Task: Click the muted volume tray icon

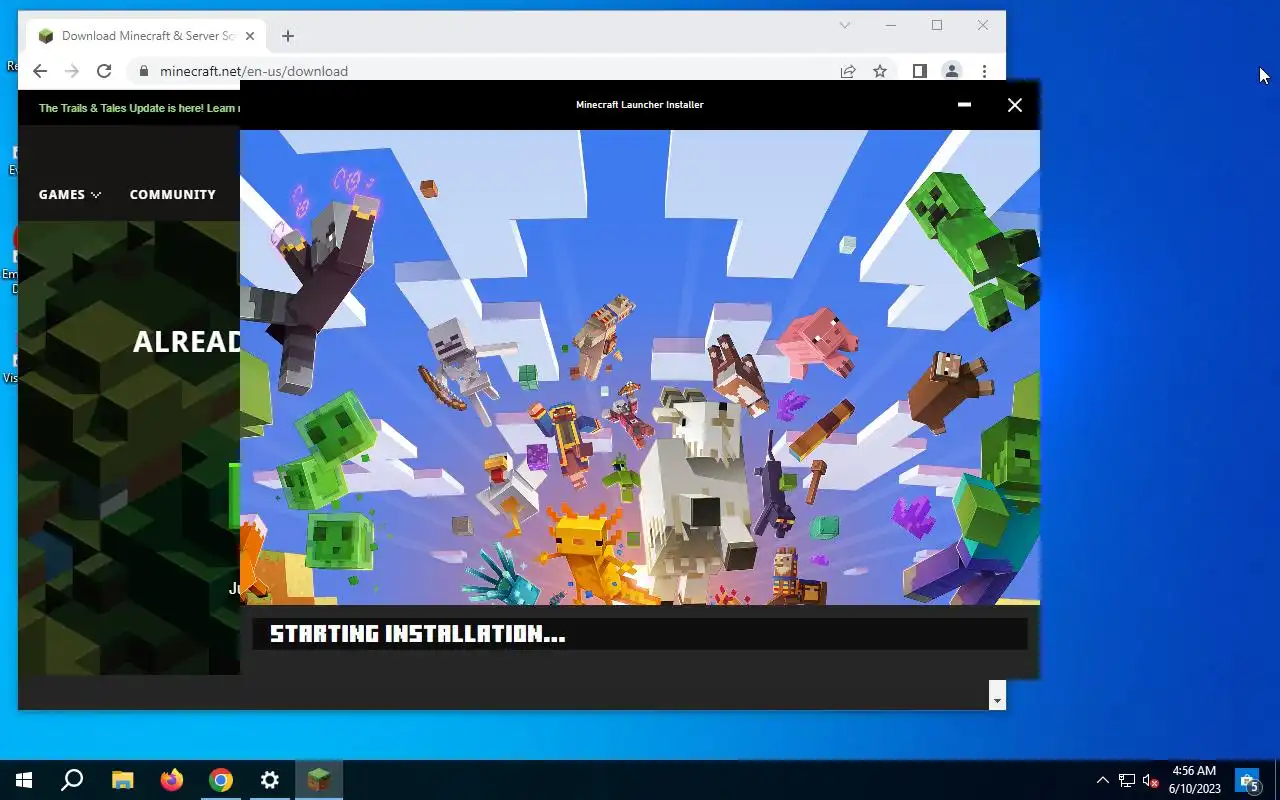Action: (1151, 780)
